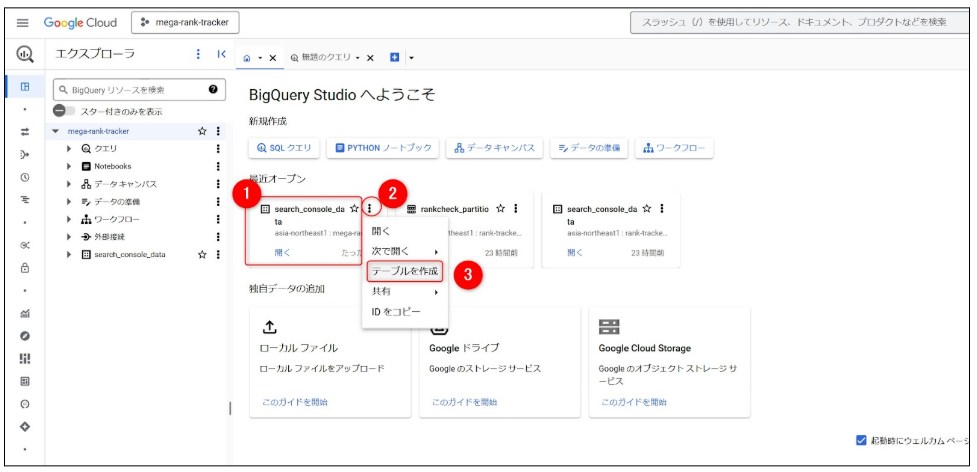Screen dimensions: 977x472
Task: Open more actions for Notebooks node
Action: point(218,166)
